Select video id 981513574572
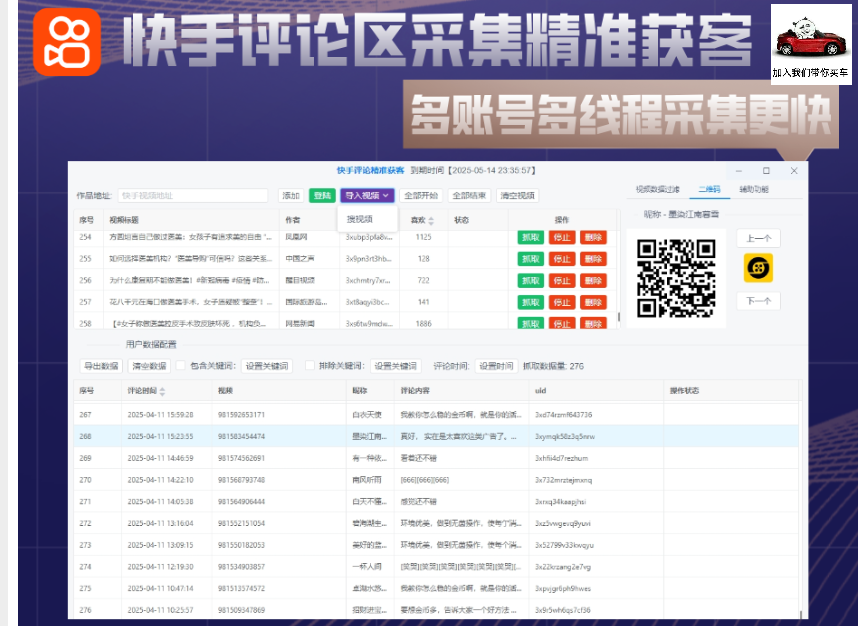Image resolution: width=862 pixels, height=626 pixels. [241, 589]
